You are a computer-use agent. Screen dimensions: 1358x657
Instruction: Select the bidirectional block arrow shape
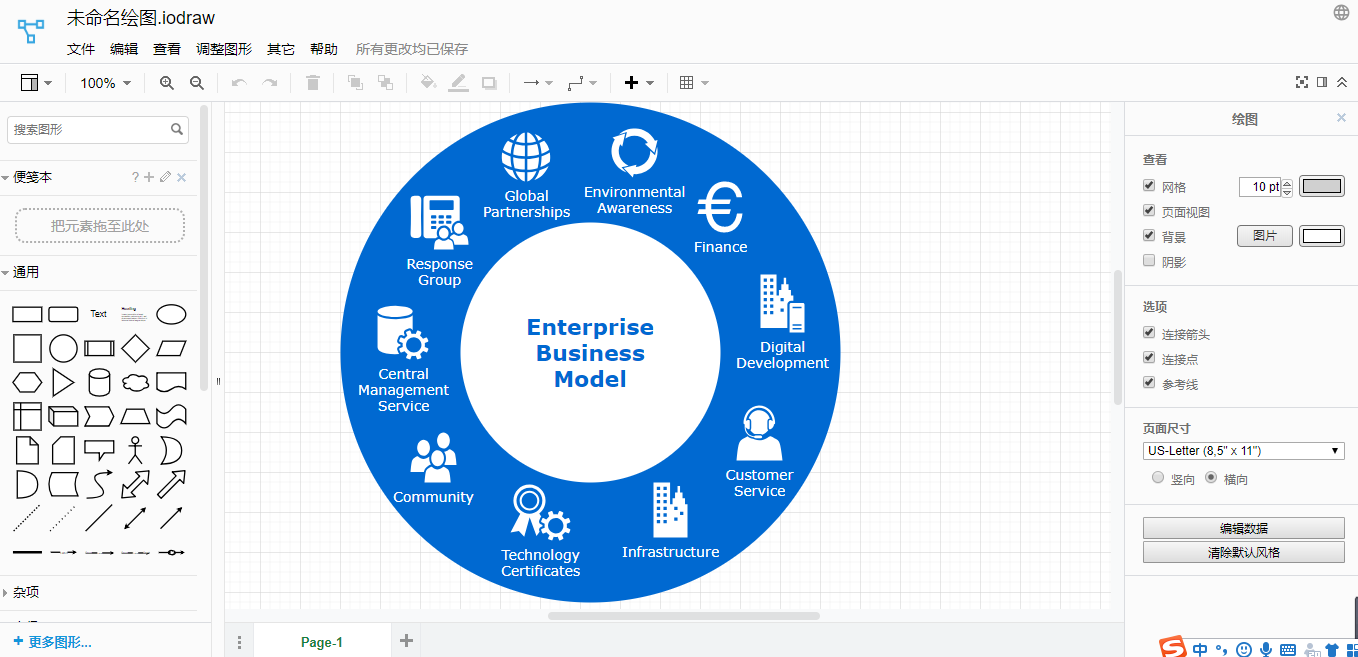click(135, 484)
